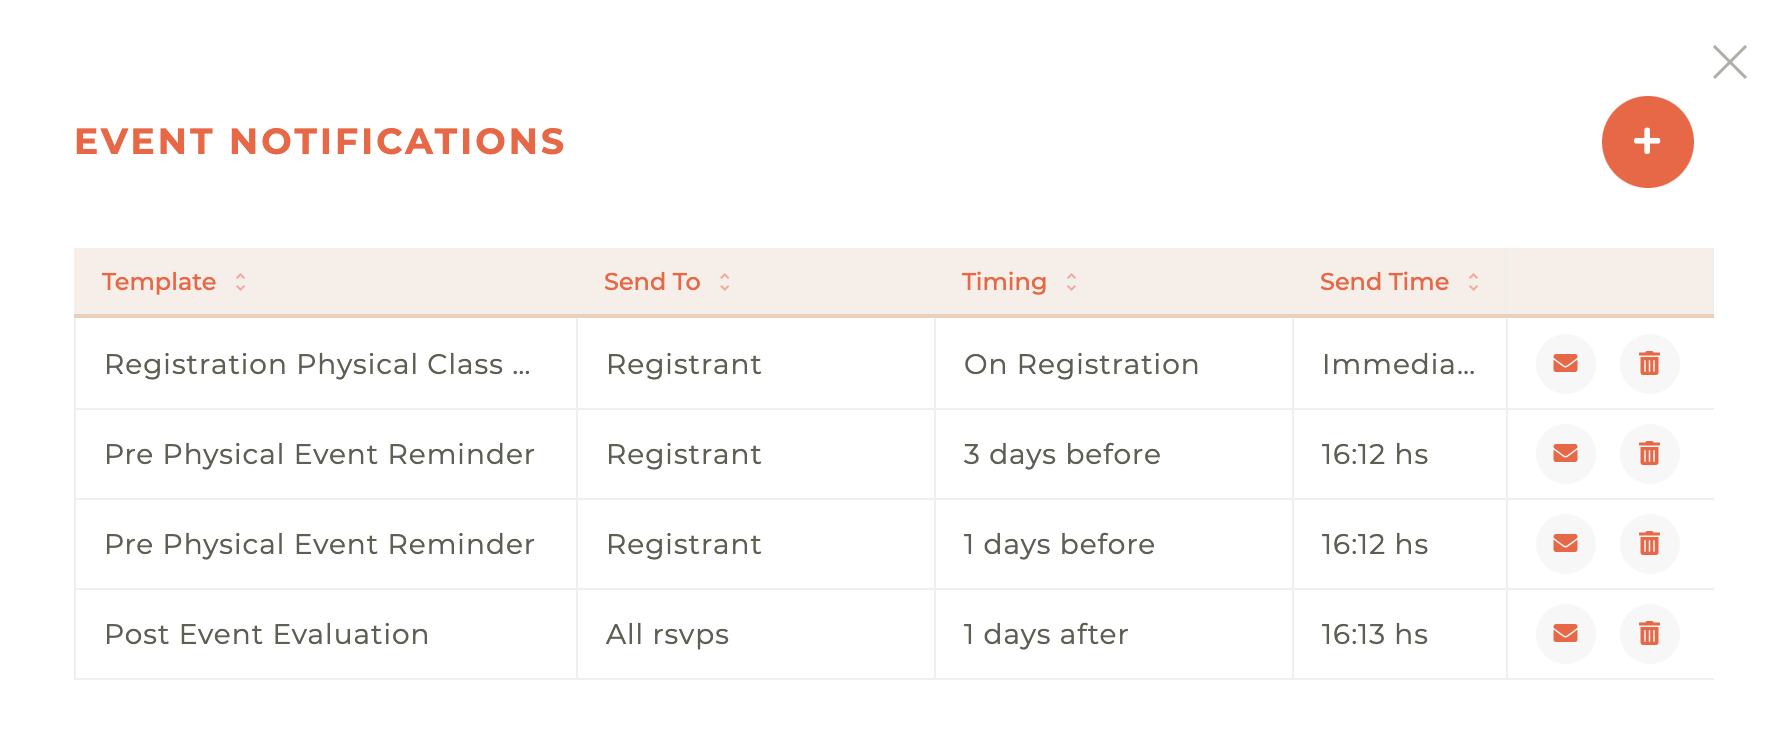
Task: Toggle sort order on the Timing column
Action: 1071,282
